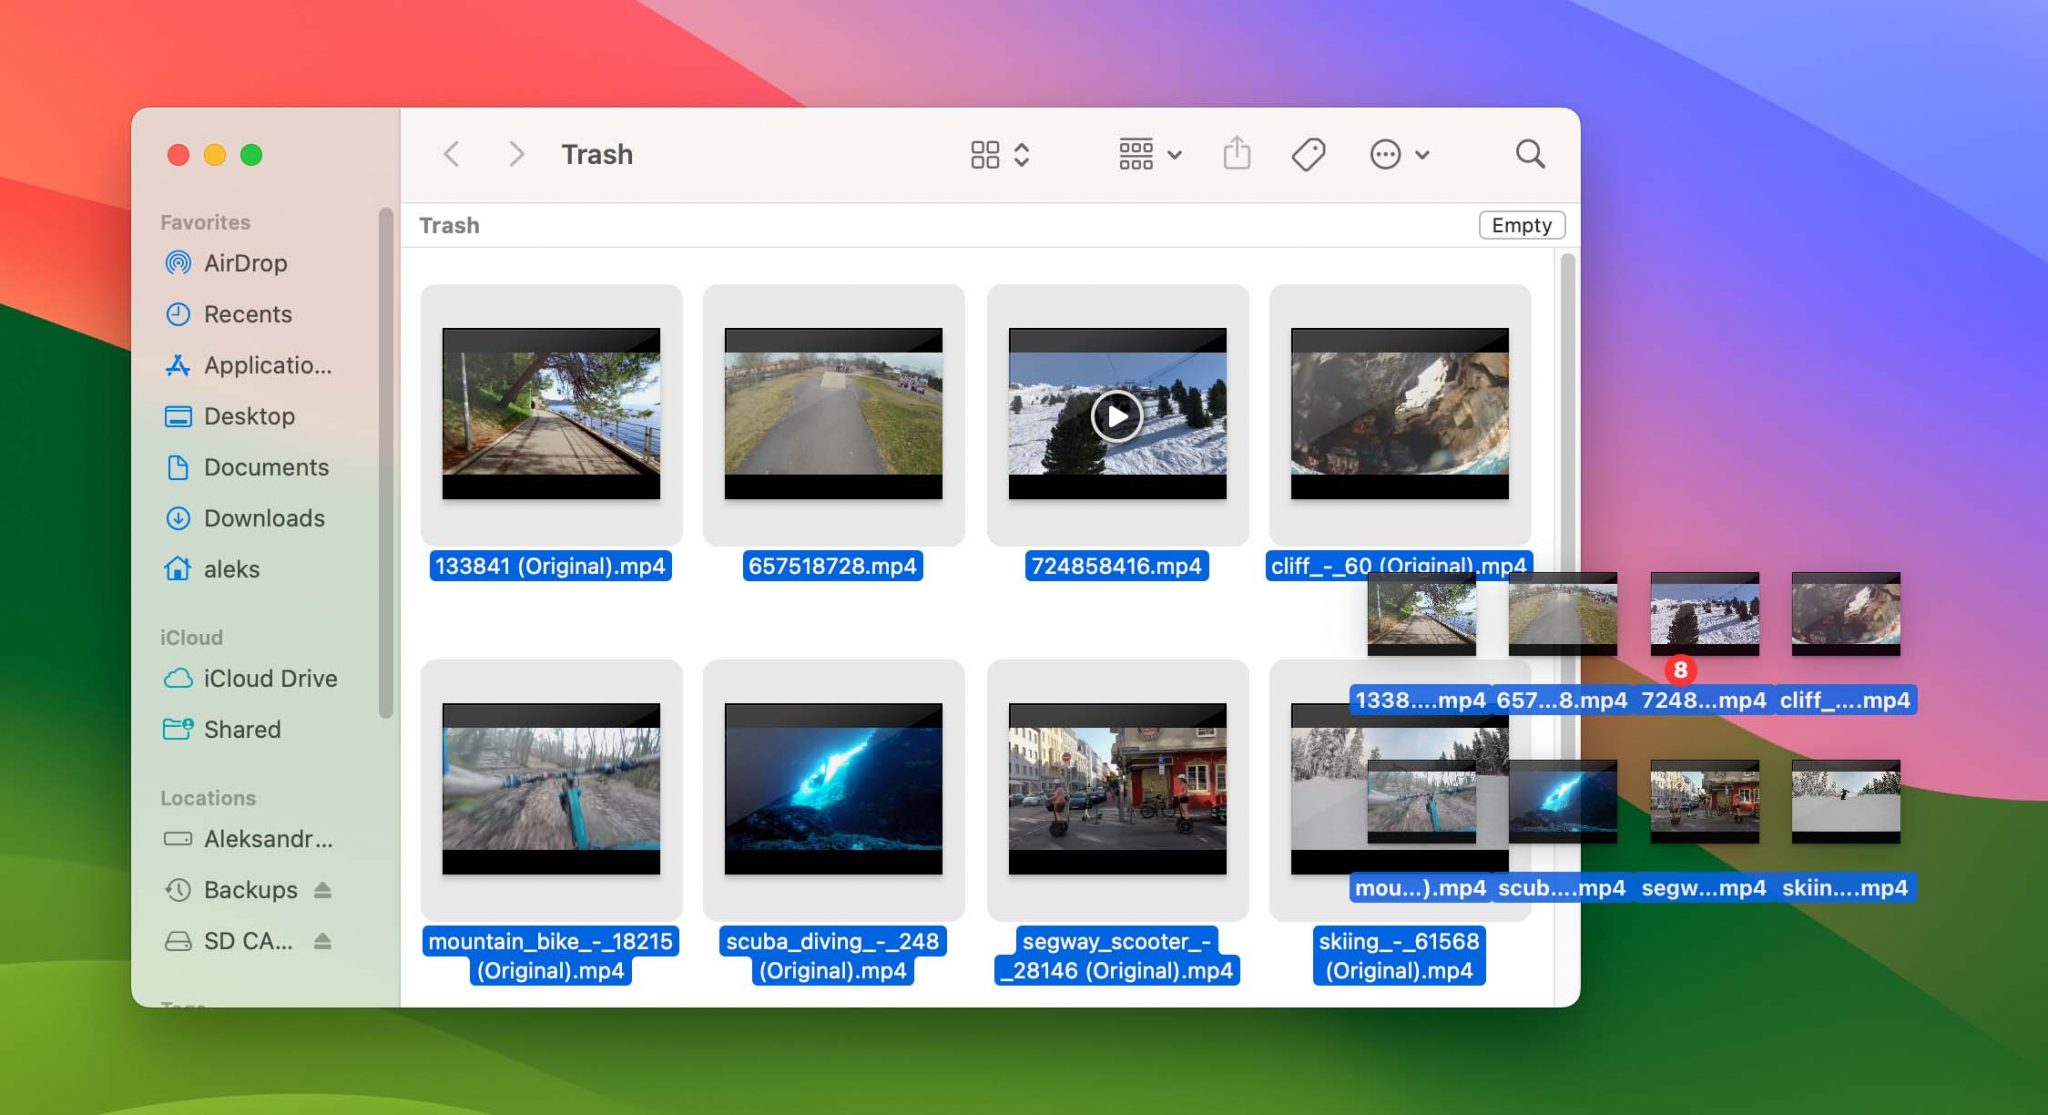
Task: Go back with the left chevron
Action: click(452, 154)
